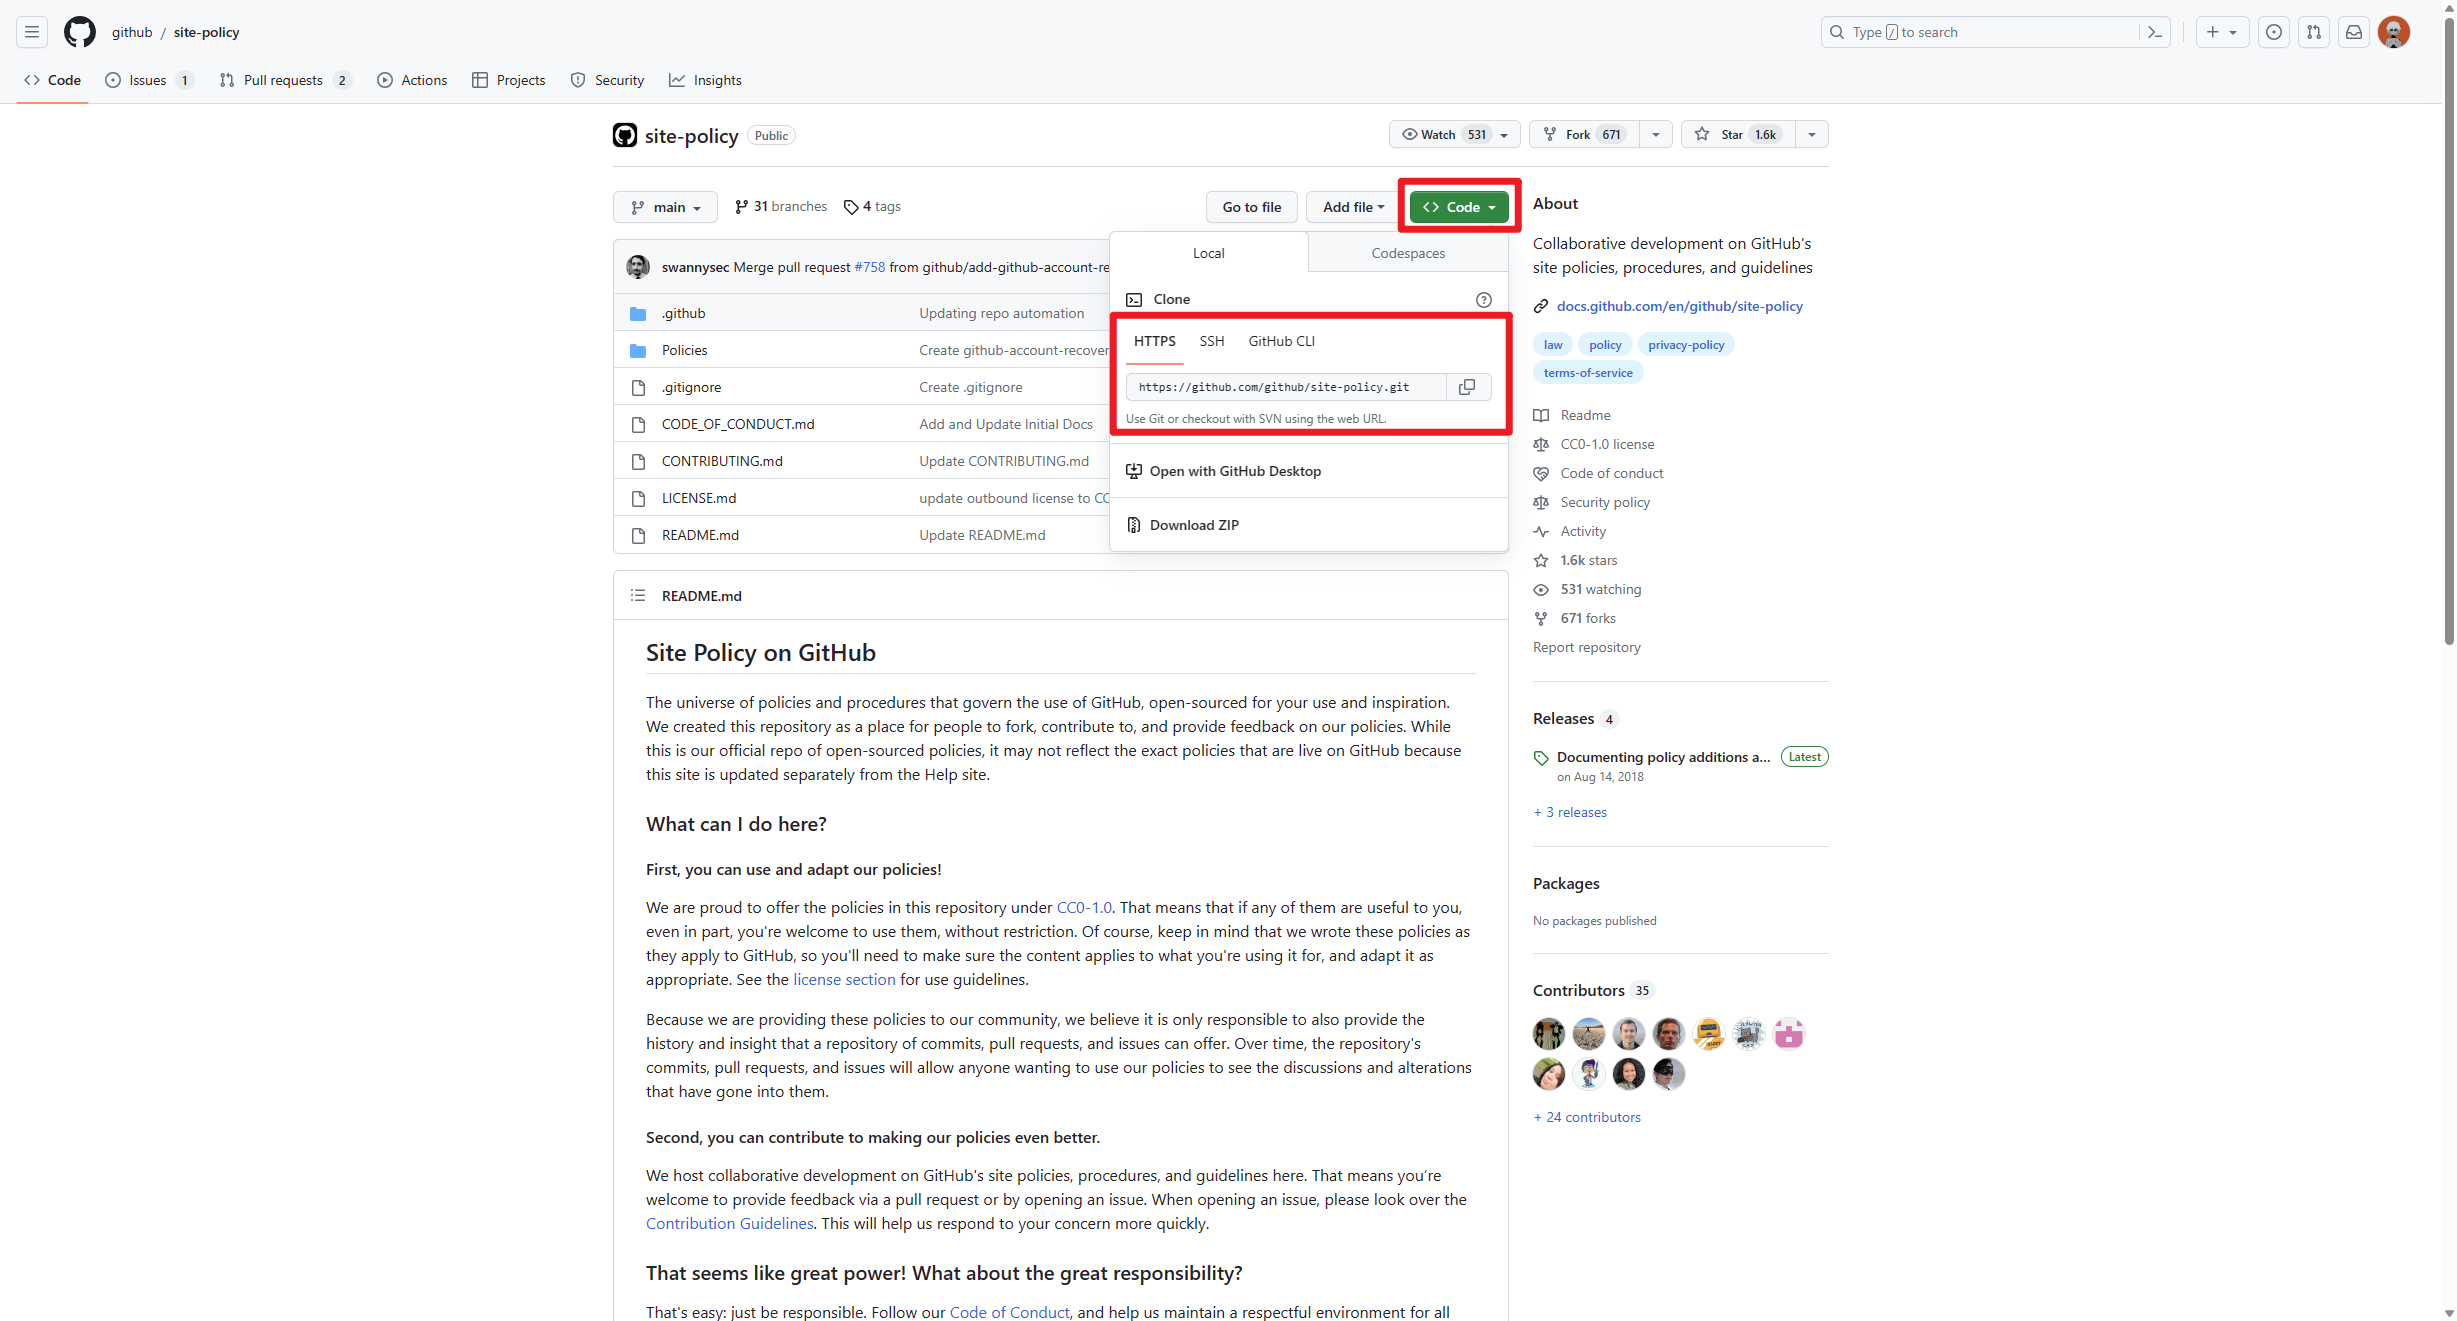Open the main branch selector dropdown

pyautogui.click(x=665, y=207)
